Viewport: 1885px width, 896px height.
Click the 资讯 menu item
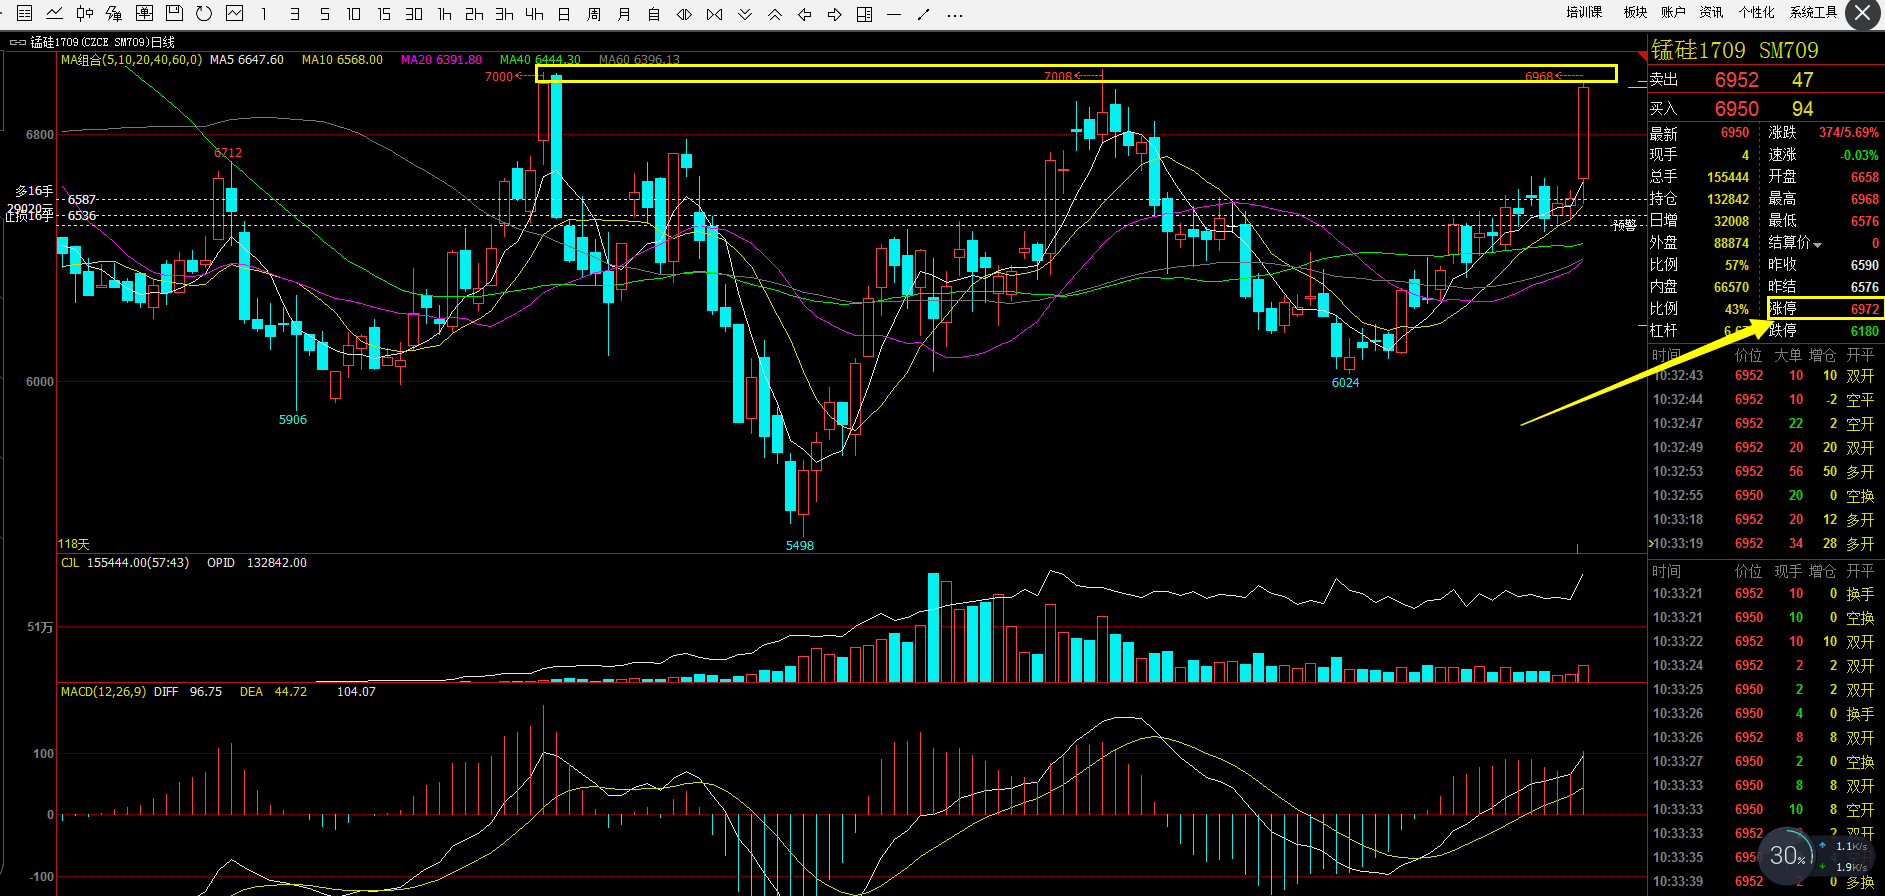[x=1711, y=12]
